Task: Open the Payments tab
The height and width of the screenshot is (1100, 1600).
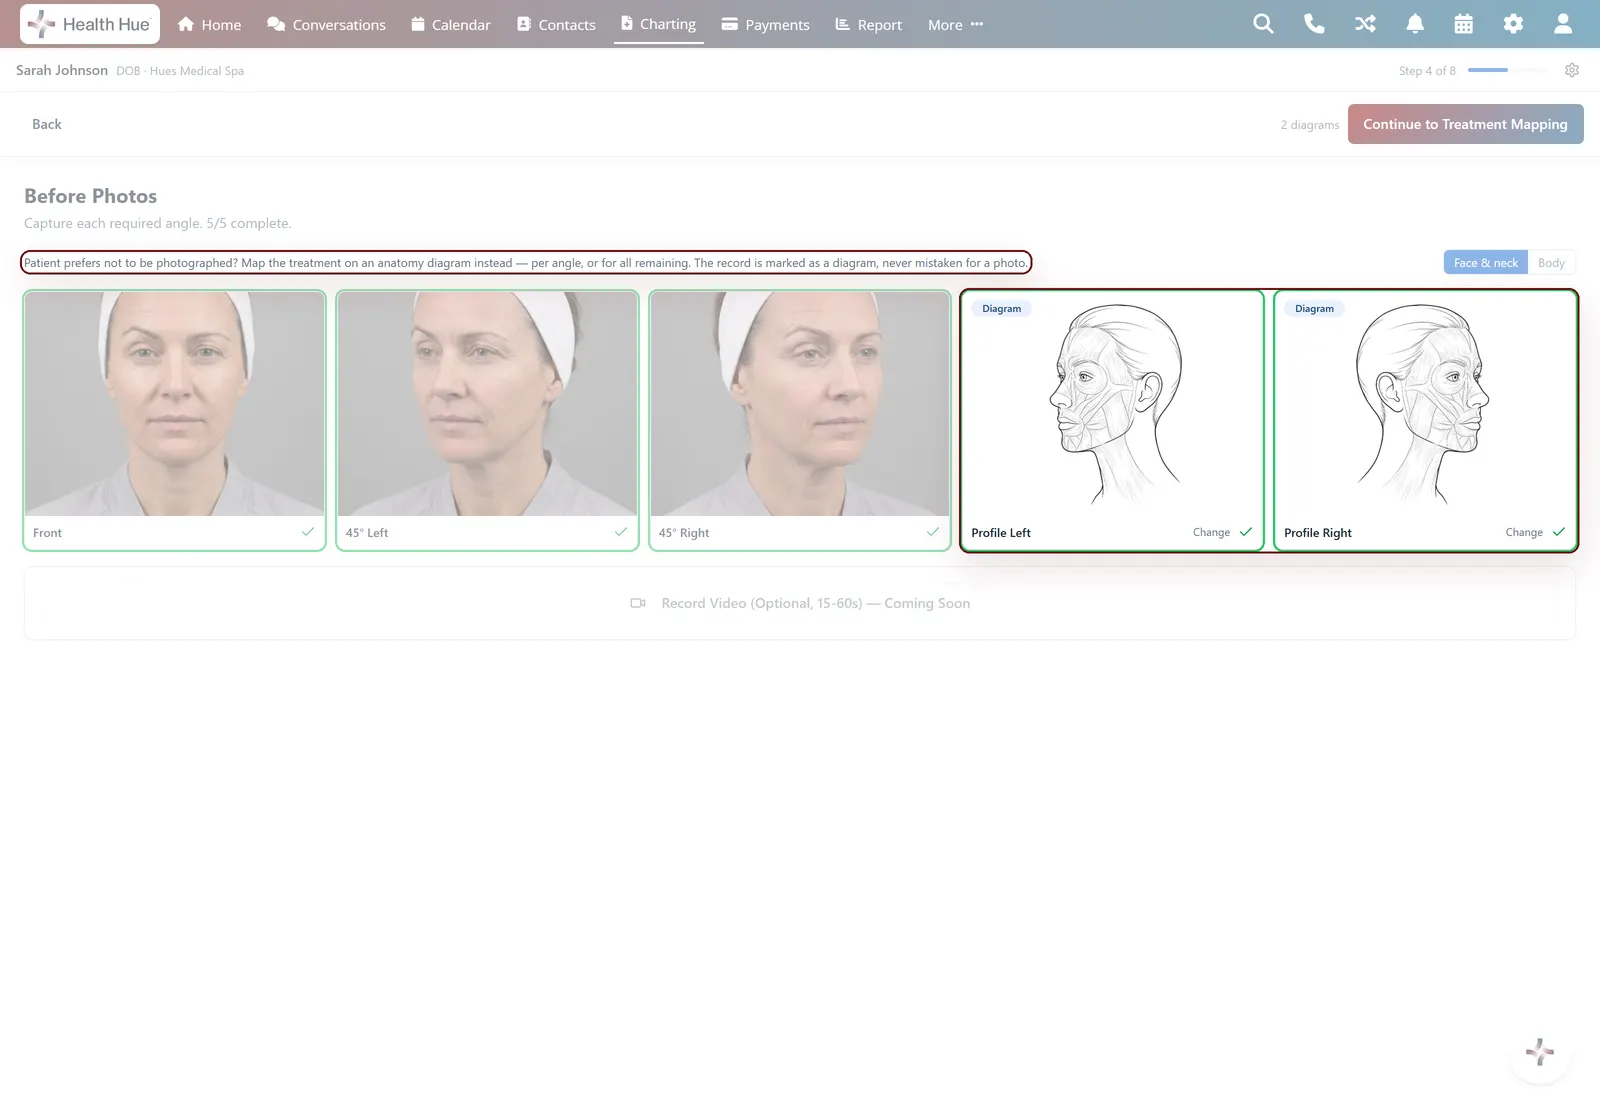Action: 766,24
